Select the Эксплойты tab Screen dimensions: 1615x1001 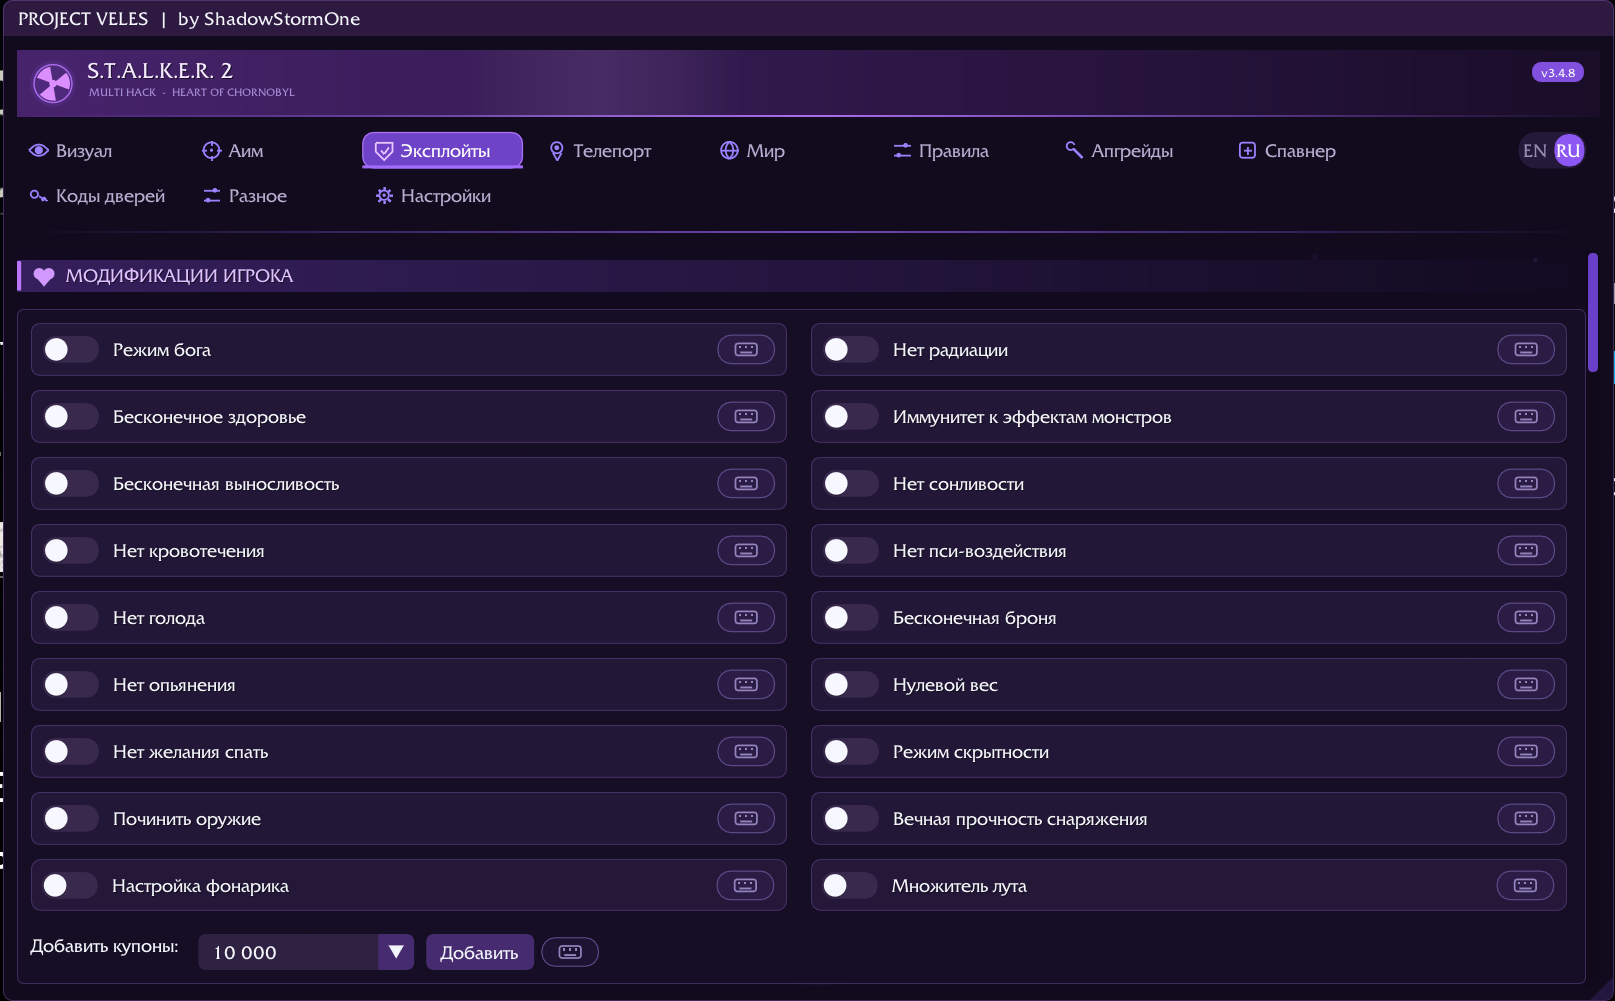pyautogui.click(x=442, y=150)
